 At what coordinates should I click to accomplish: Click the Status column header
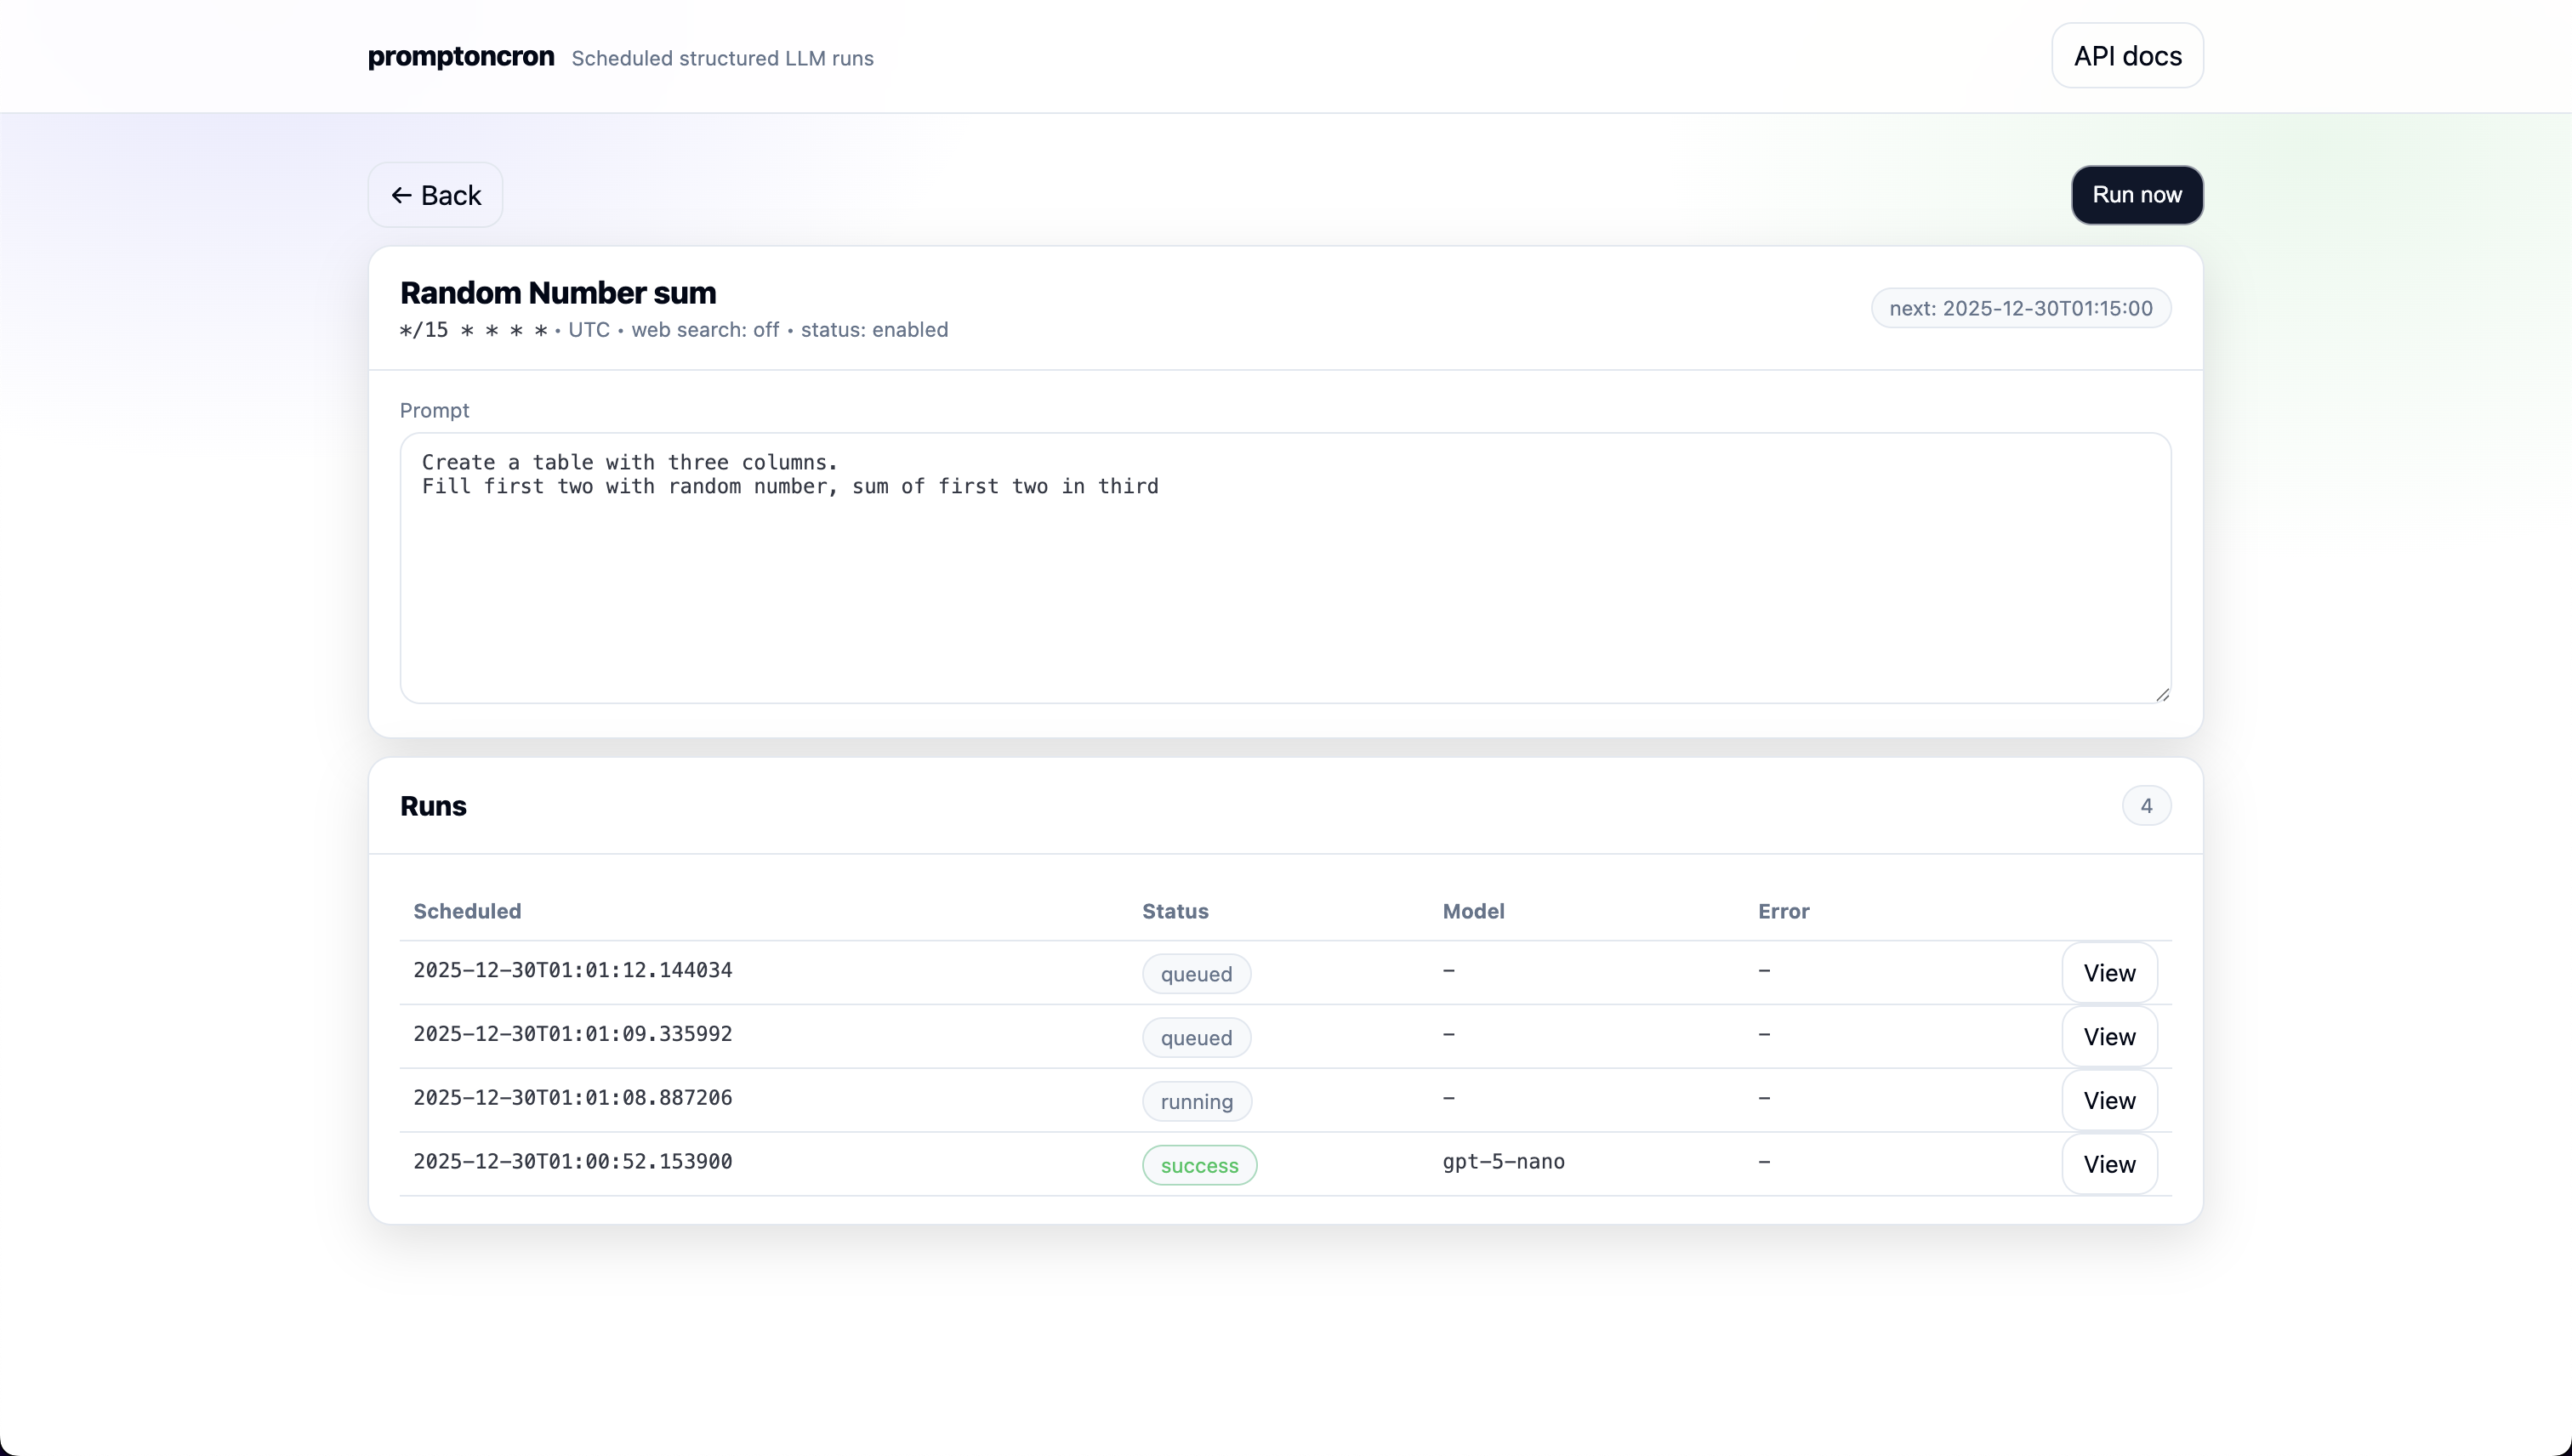click(x=1175, y=910)
